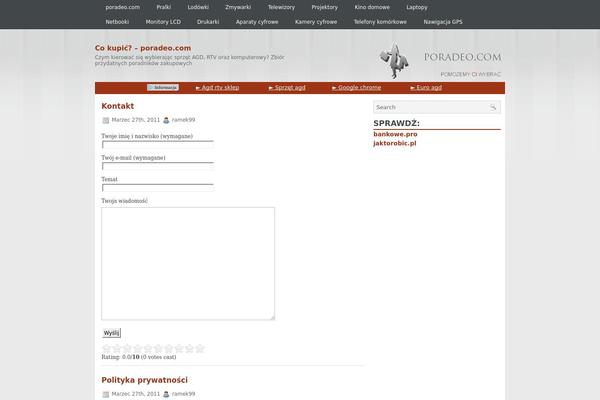The width and height of the screenshot is (600, 400).
Task: Click the message text area resize handle
Action: 272,317
